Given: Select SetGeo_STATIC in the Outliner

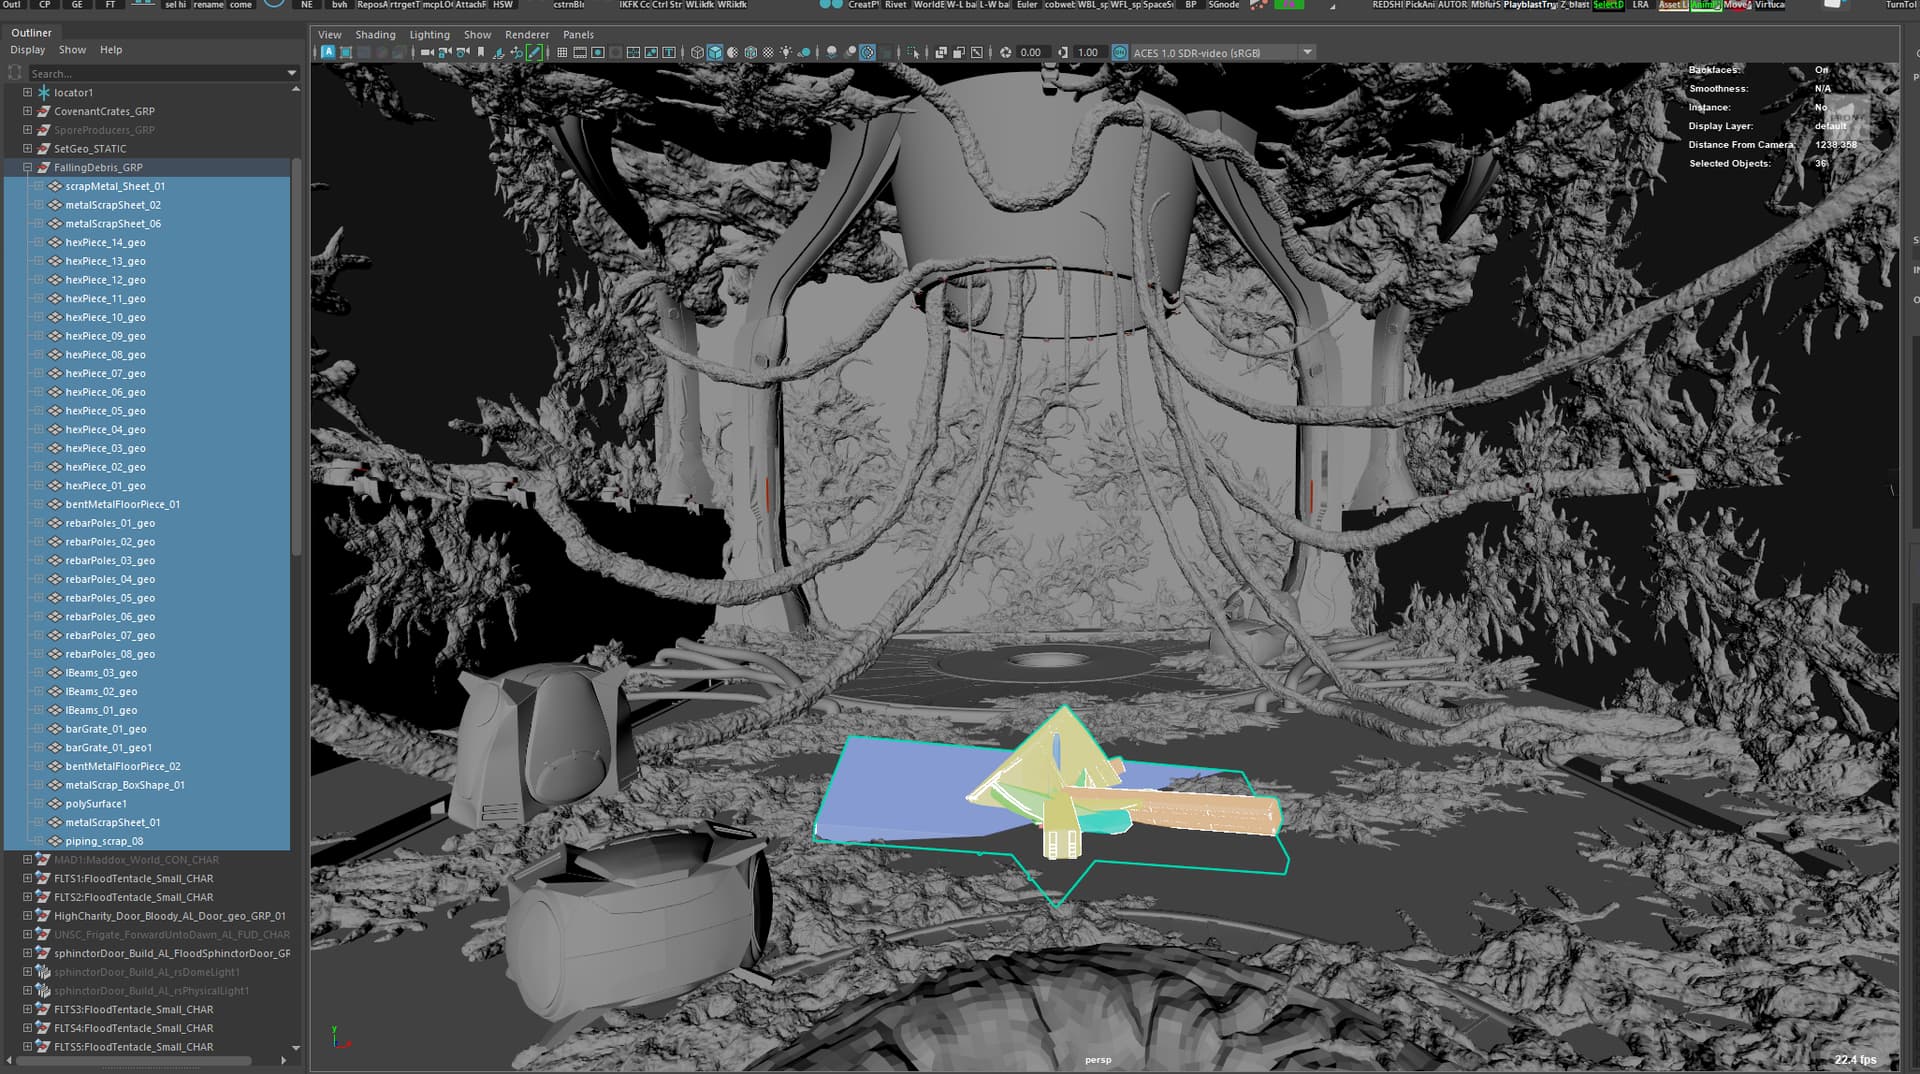Looking at the screenshot, I should click(90, 148).
